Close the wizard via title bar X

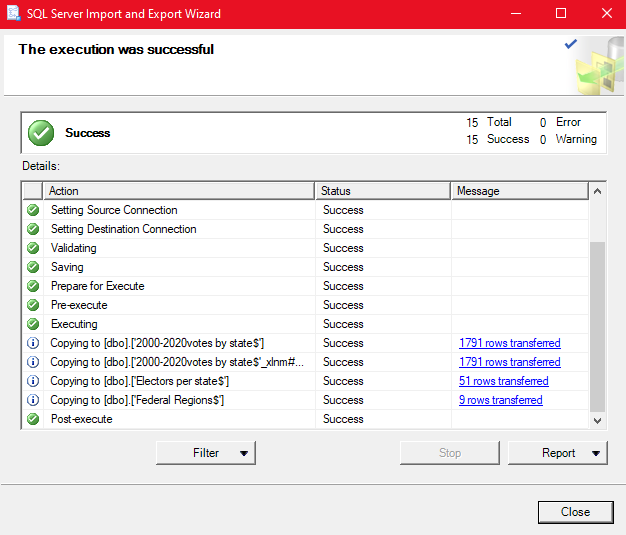607,14
